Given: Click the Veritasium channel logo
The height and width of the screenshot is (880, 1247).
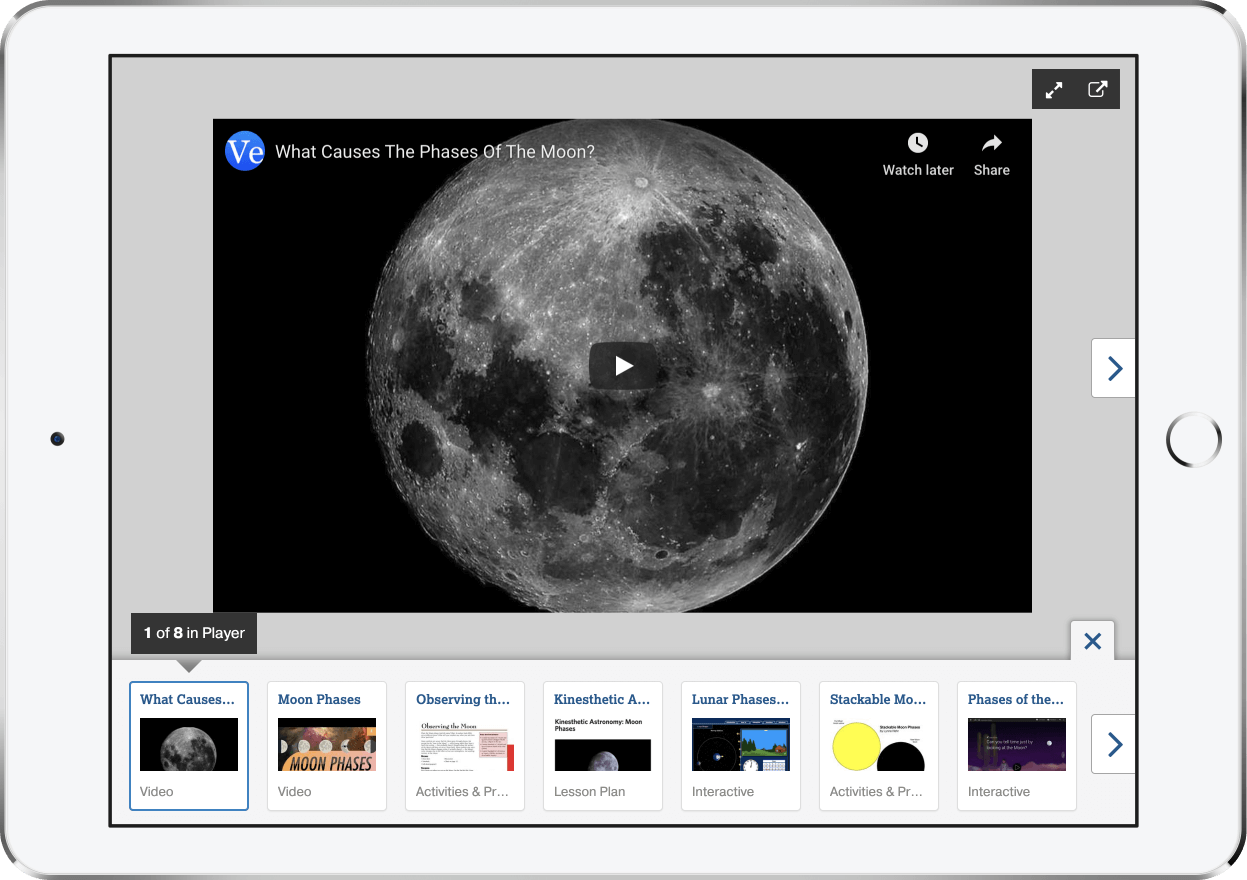Looking at the screenshot, I should 245,151.
